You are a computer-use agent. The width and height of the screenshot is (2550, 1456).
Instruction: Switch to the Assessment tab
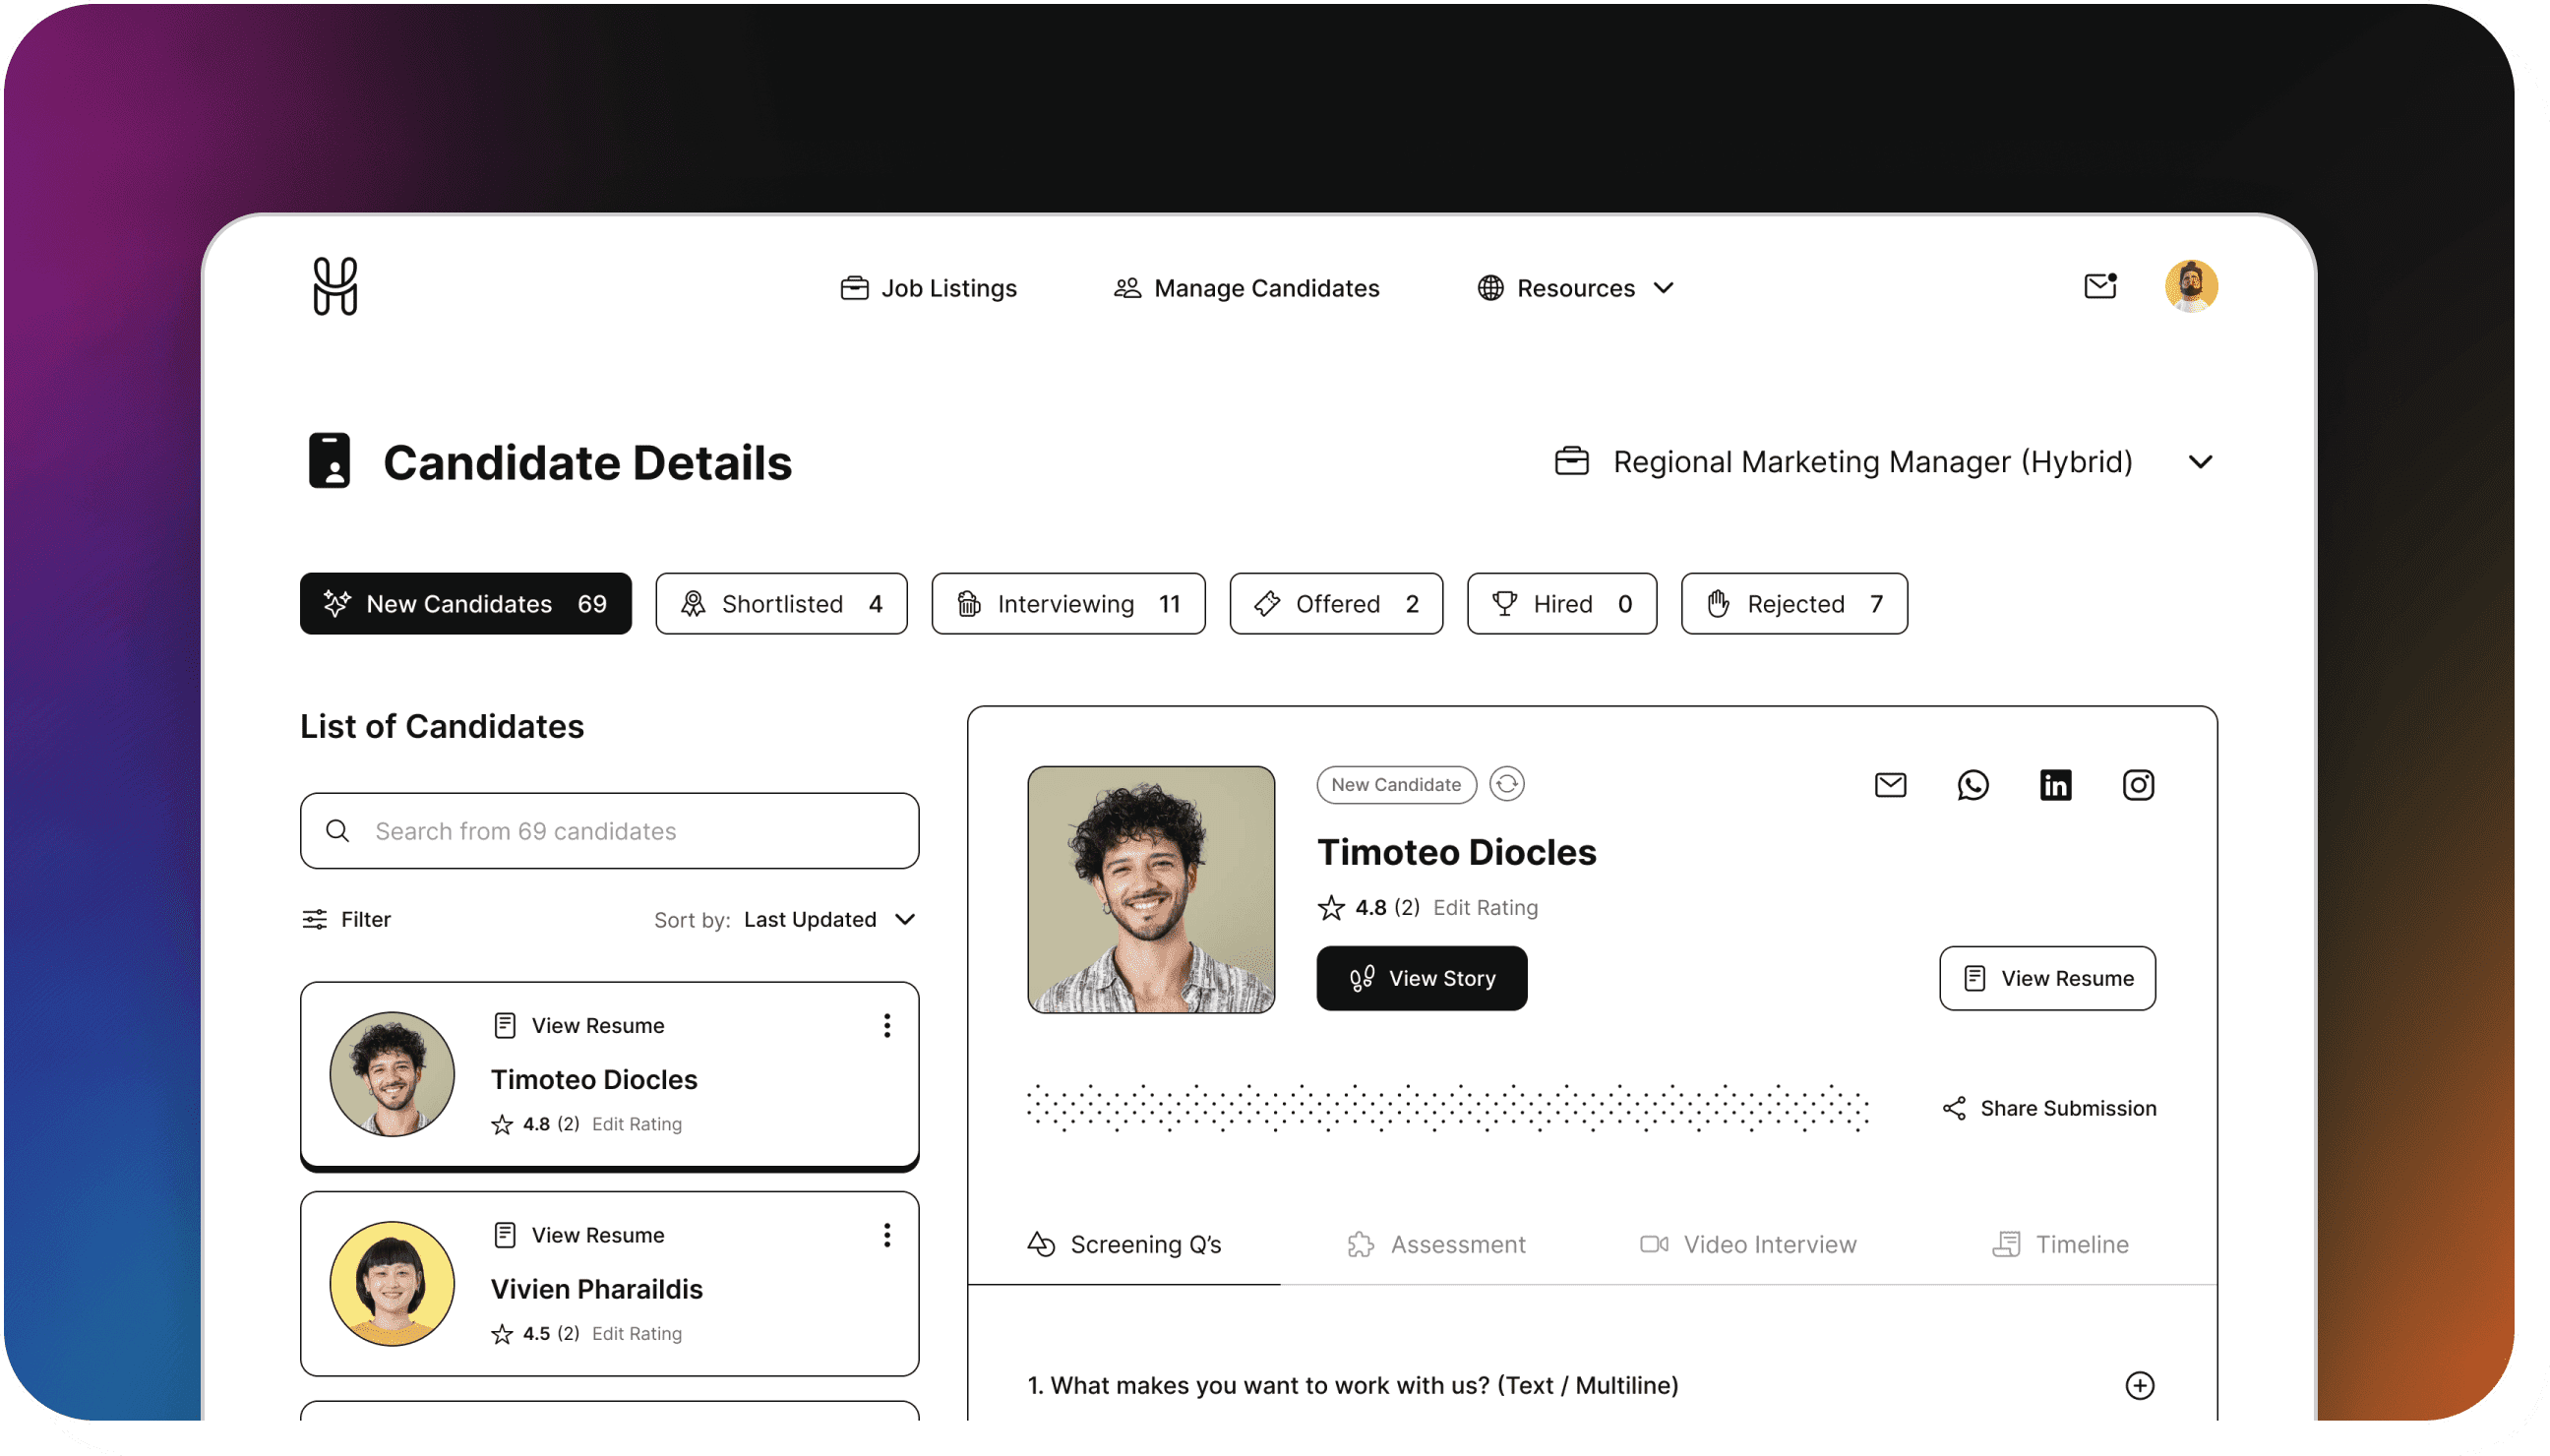pyautogui.click(x=1436, y=1244)
